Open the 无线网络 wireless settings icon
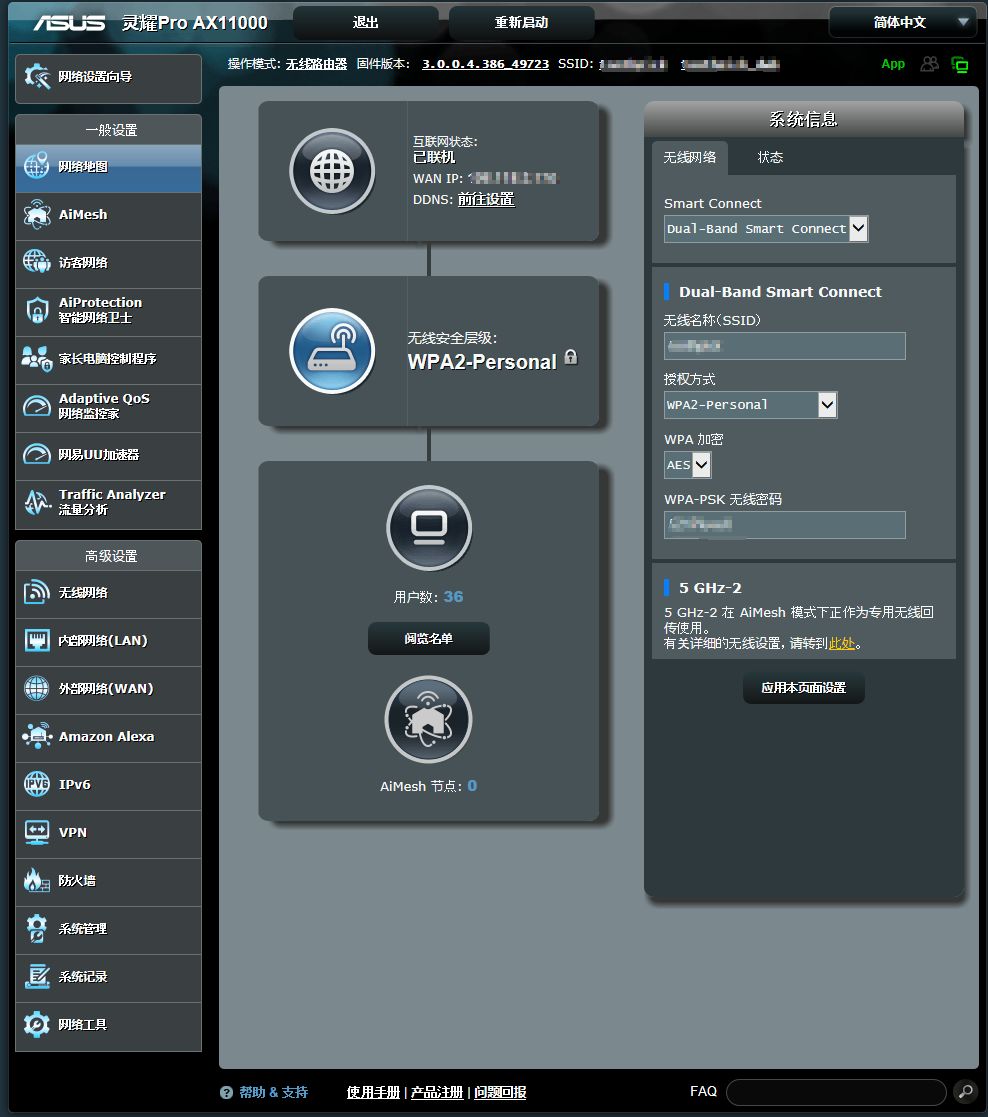 point(37,593)
